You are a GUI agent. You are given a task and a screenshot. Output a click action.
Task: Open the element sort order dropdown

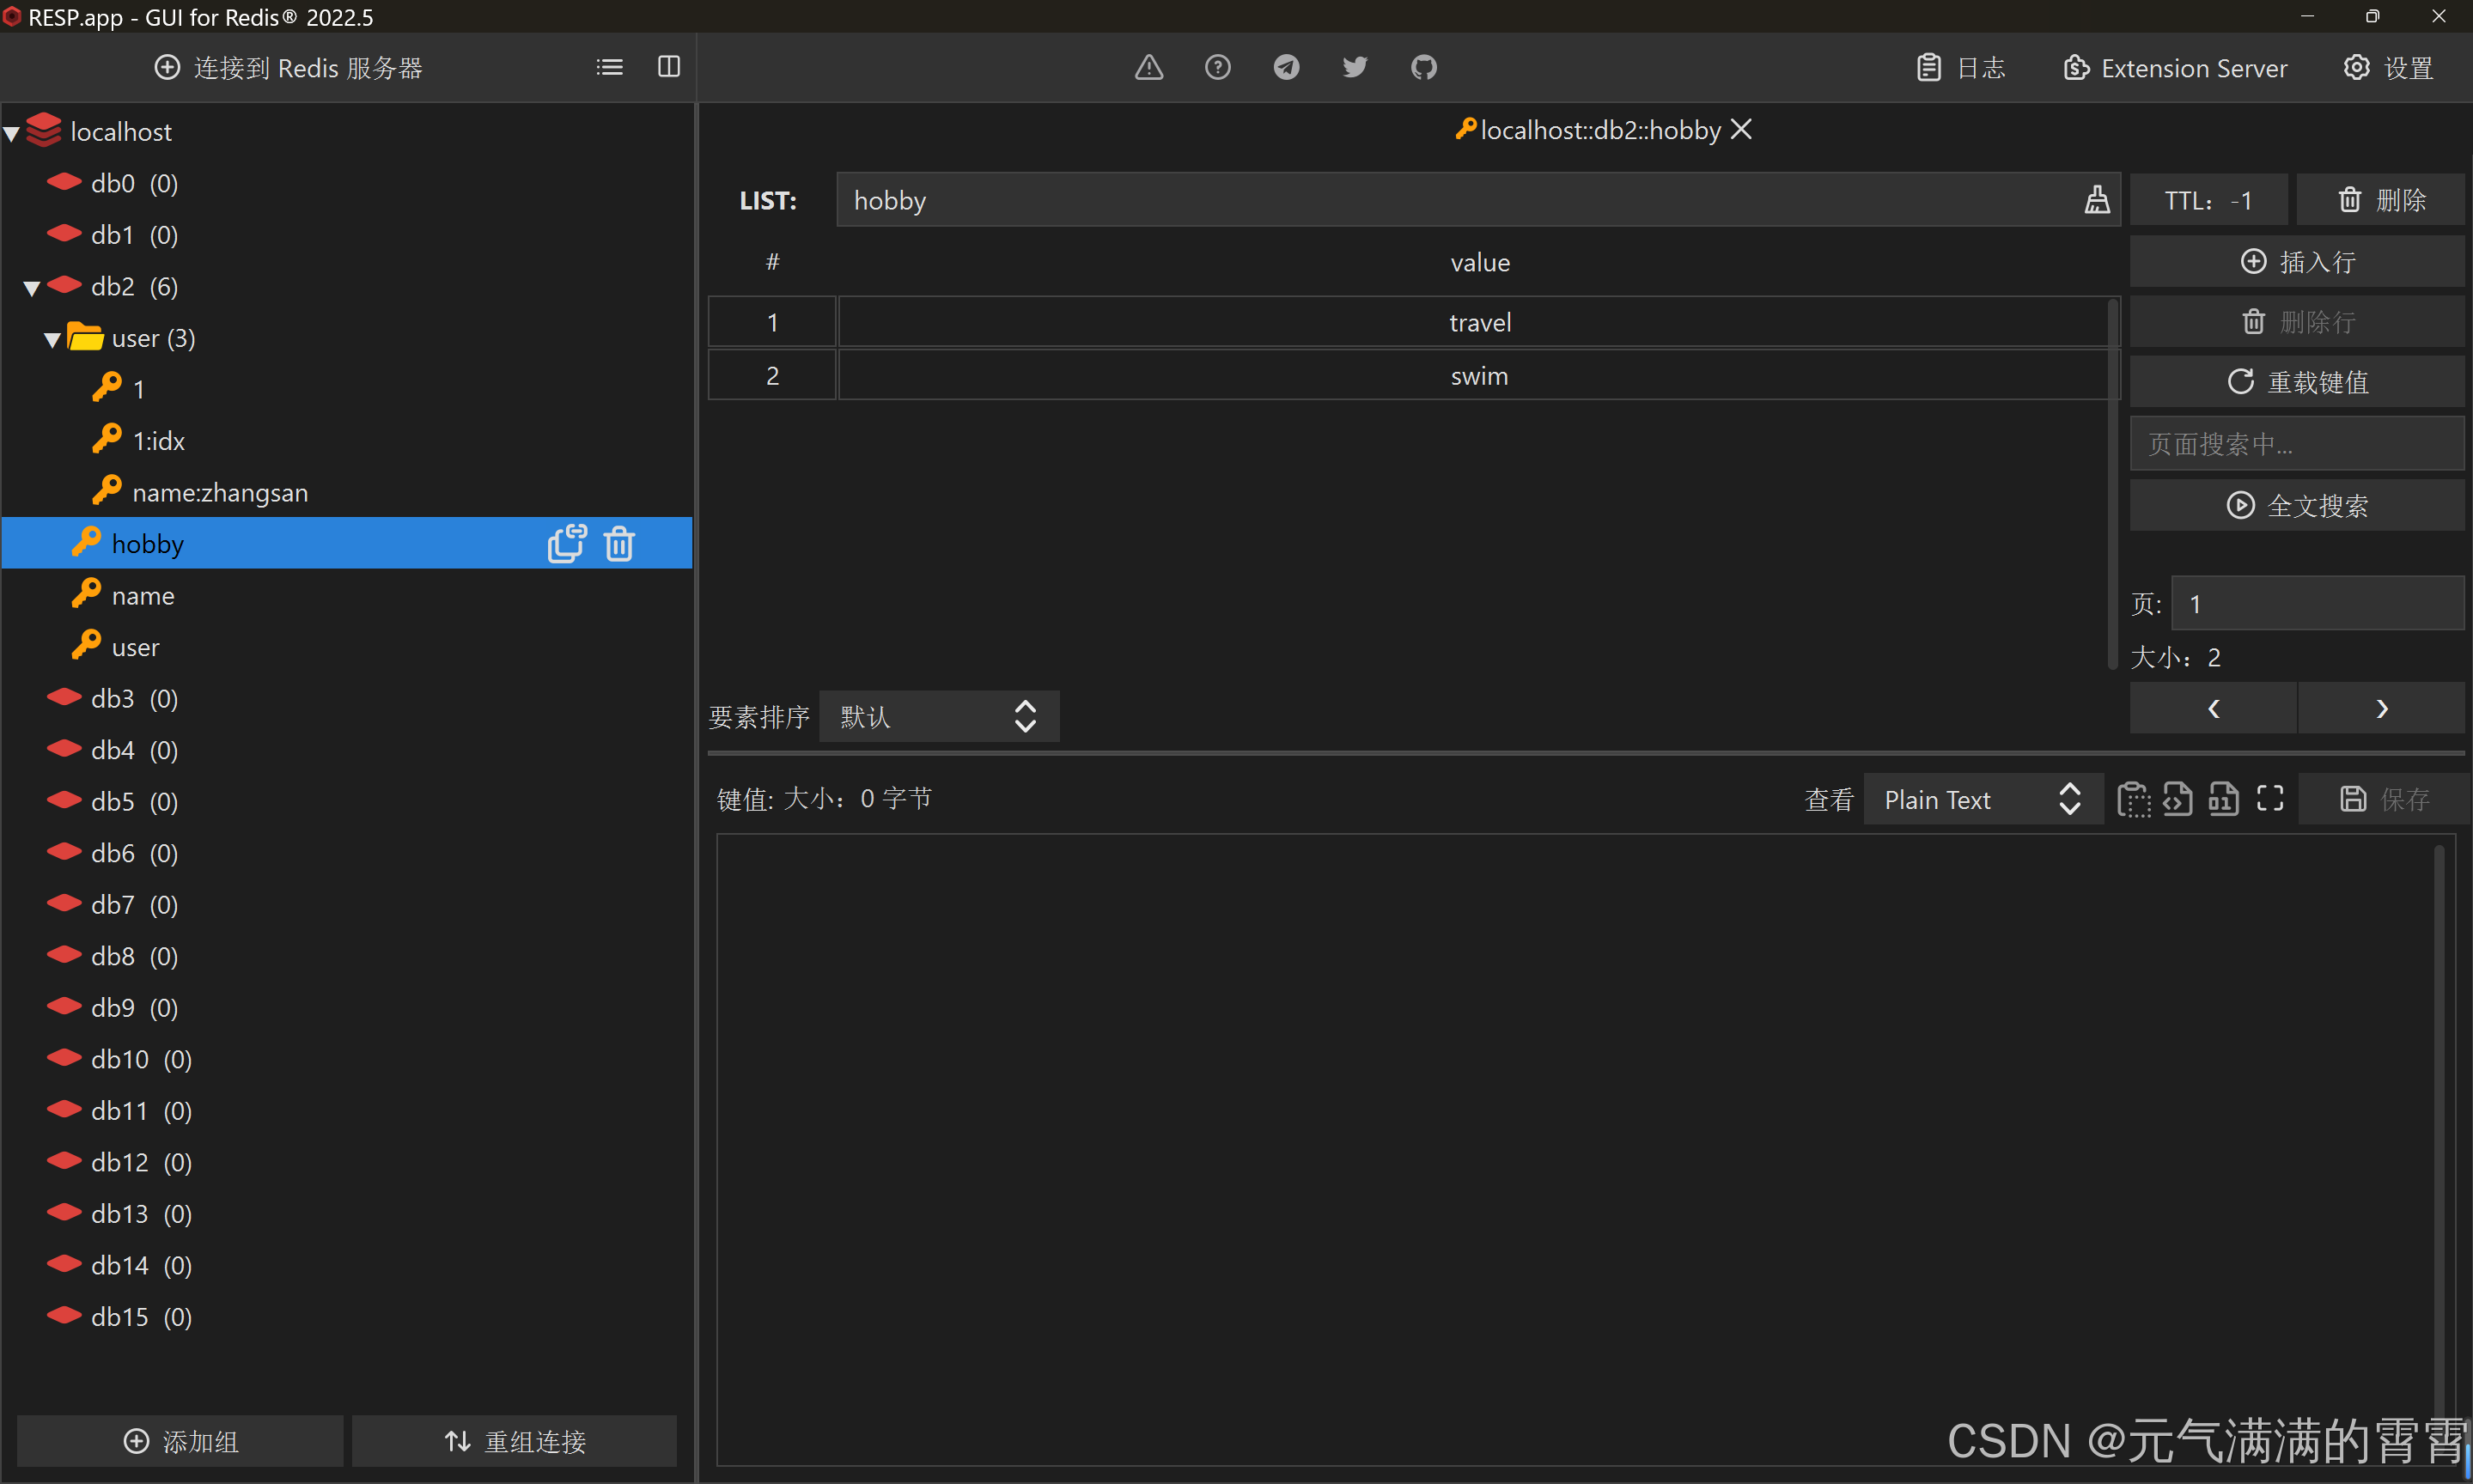click(938, 716)
